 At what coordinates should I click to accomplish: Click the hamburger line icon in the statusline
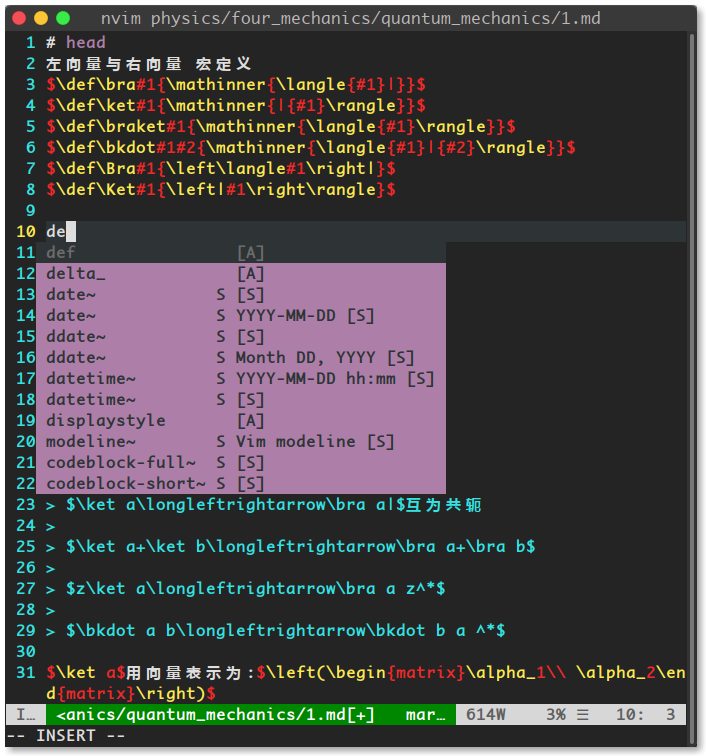pos(583,715)
